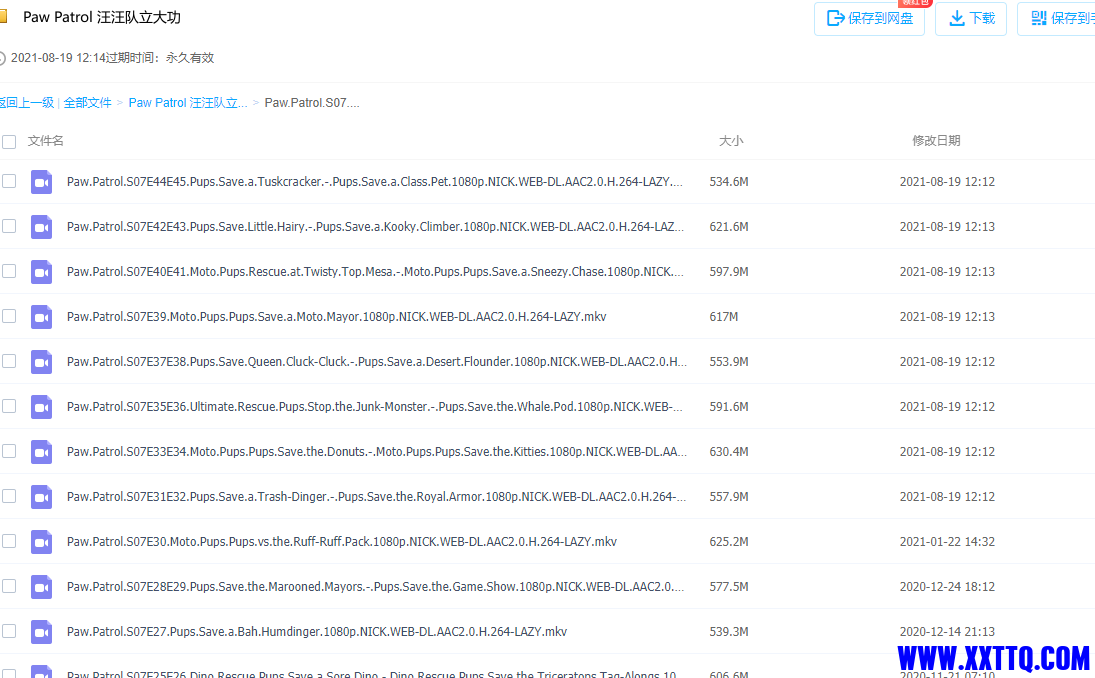This screenshot has height=678, width=1095.
Task: Open Paw Patrol 汪汪队立... breadcrumb link
Action: (188, 103)
